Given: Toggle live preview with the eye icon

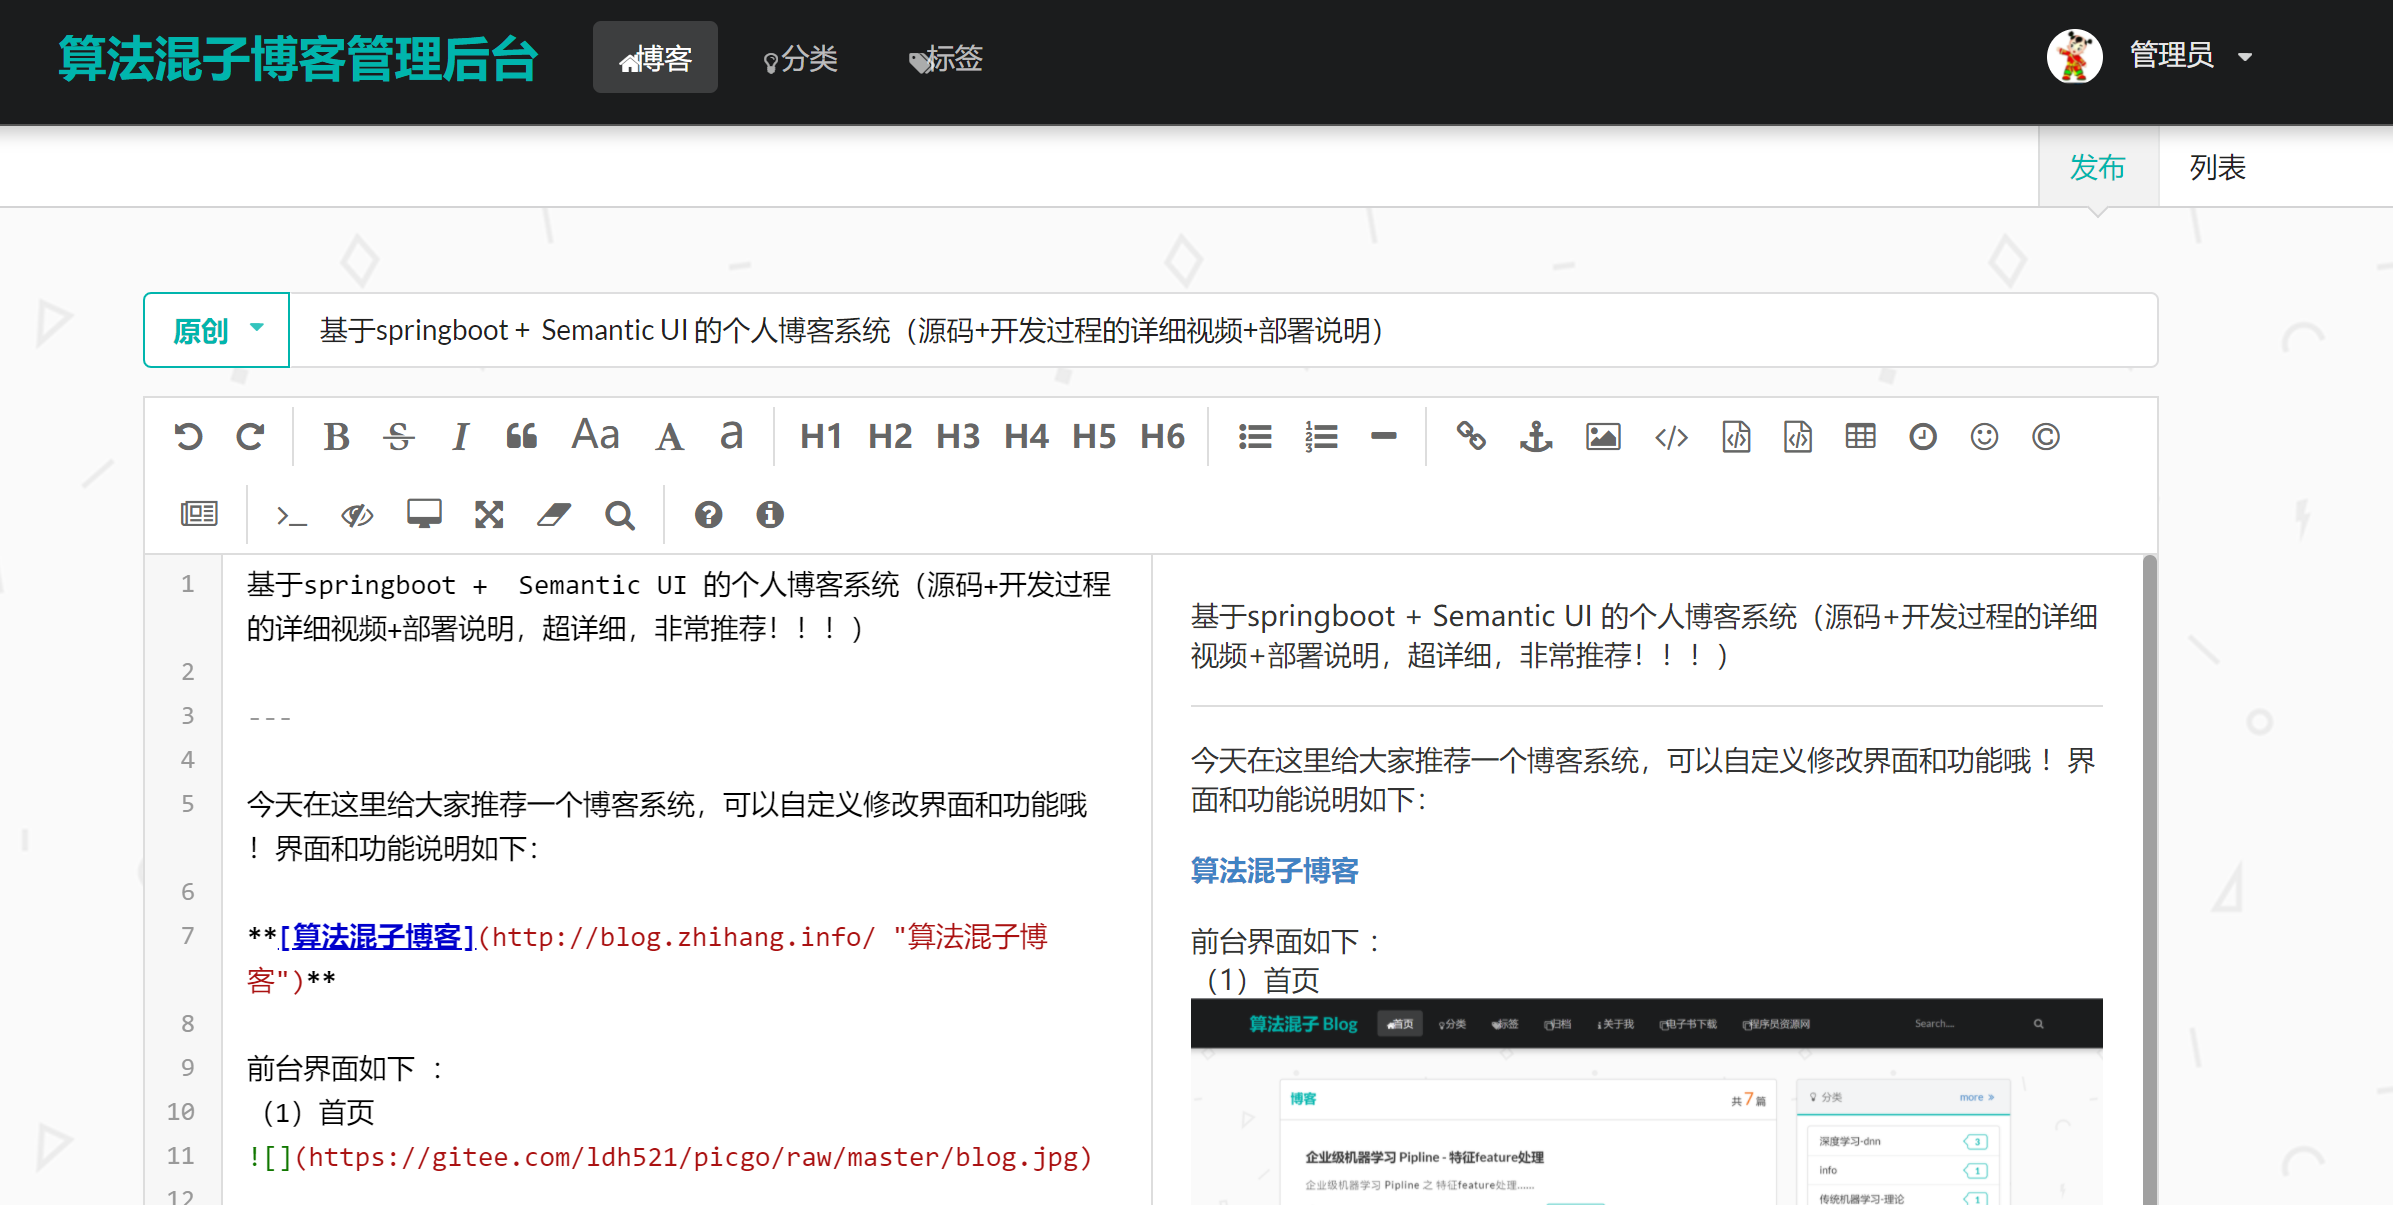Looking at the screenshot, I should 357,514.
